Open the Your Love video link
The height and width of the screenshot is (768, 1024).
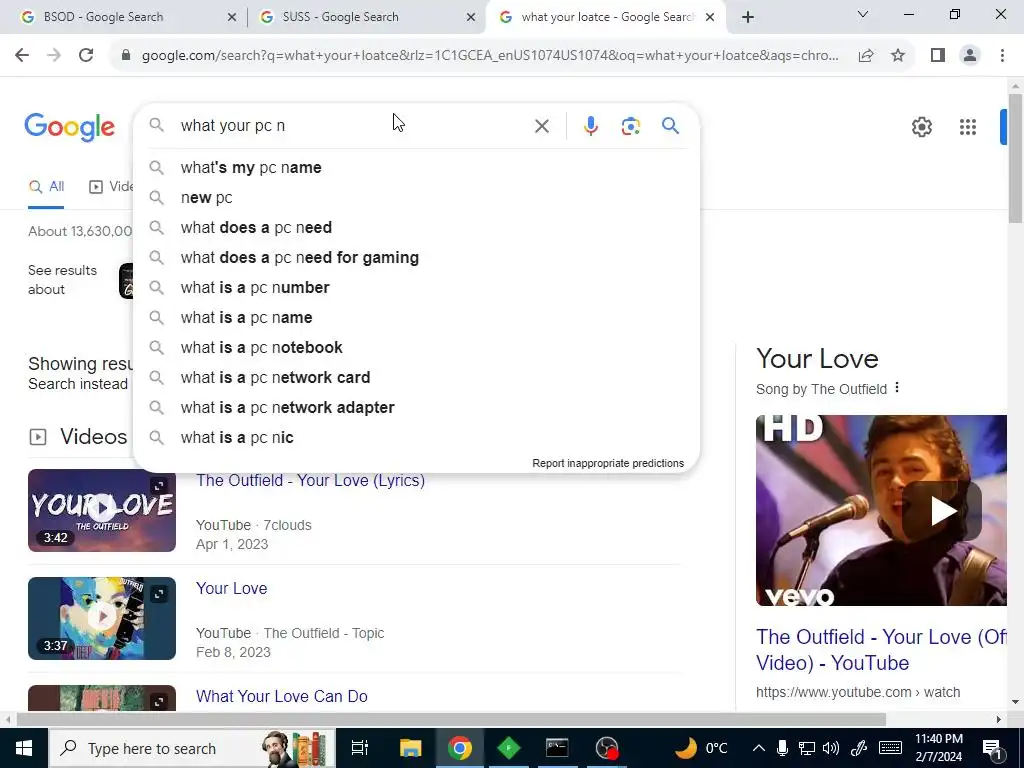(x=231, y=588)
